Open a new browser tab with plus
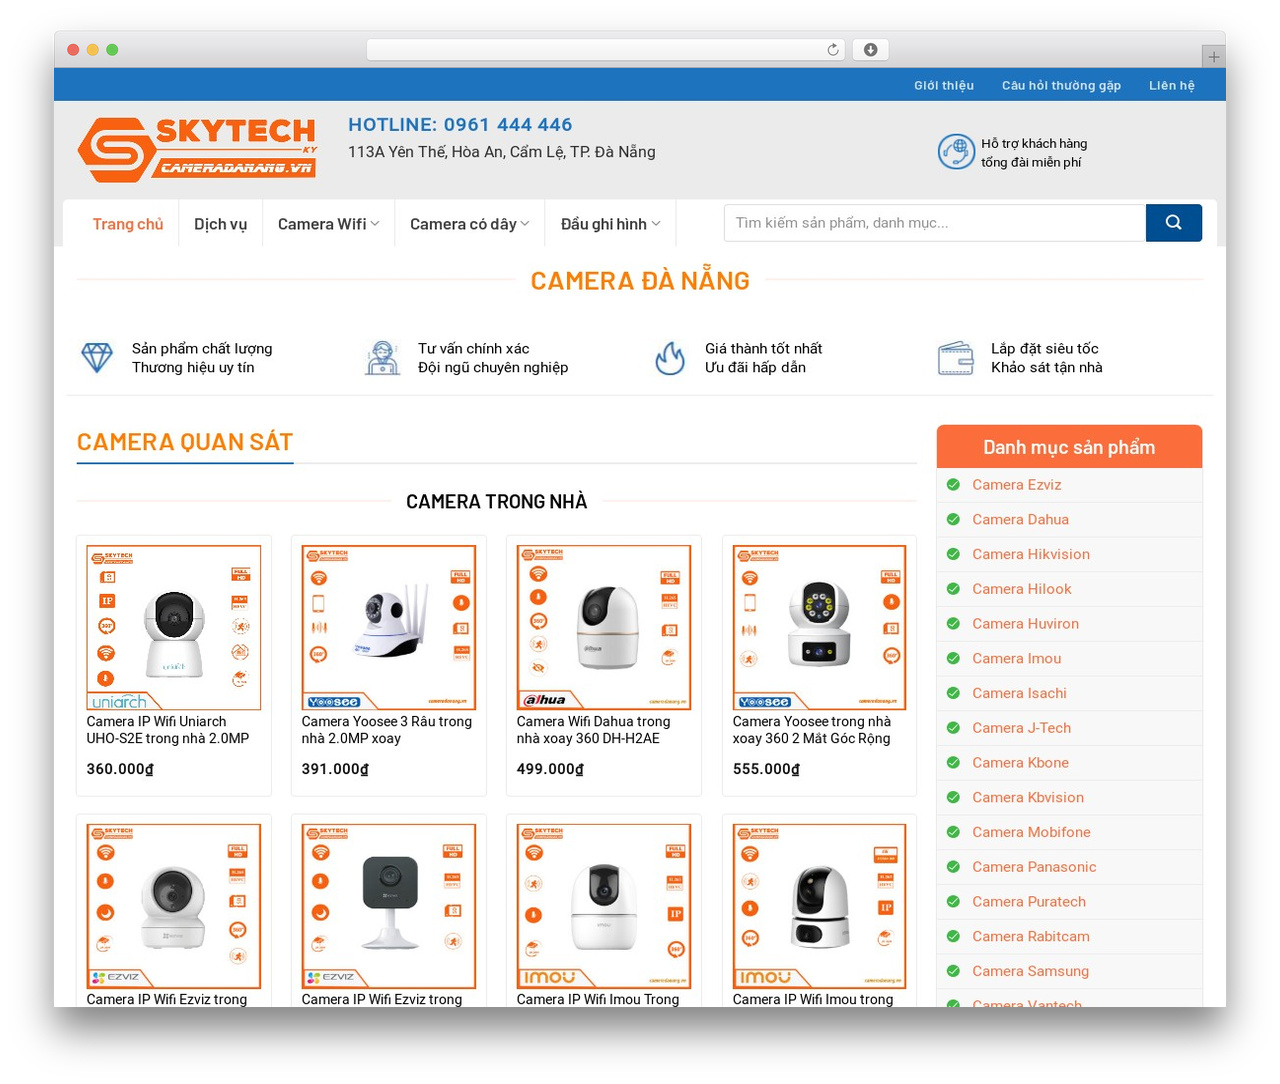1280x1084 pixels. pos(1213,57)
